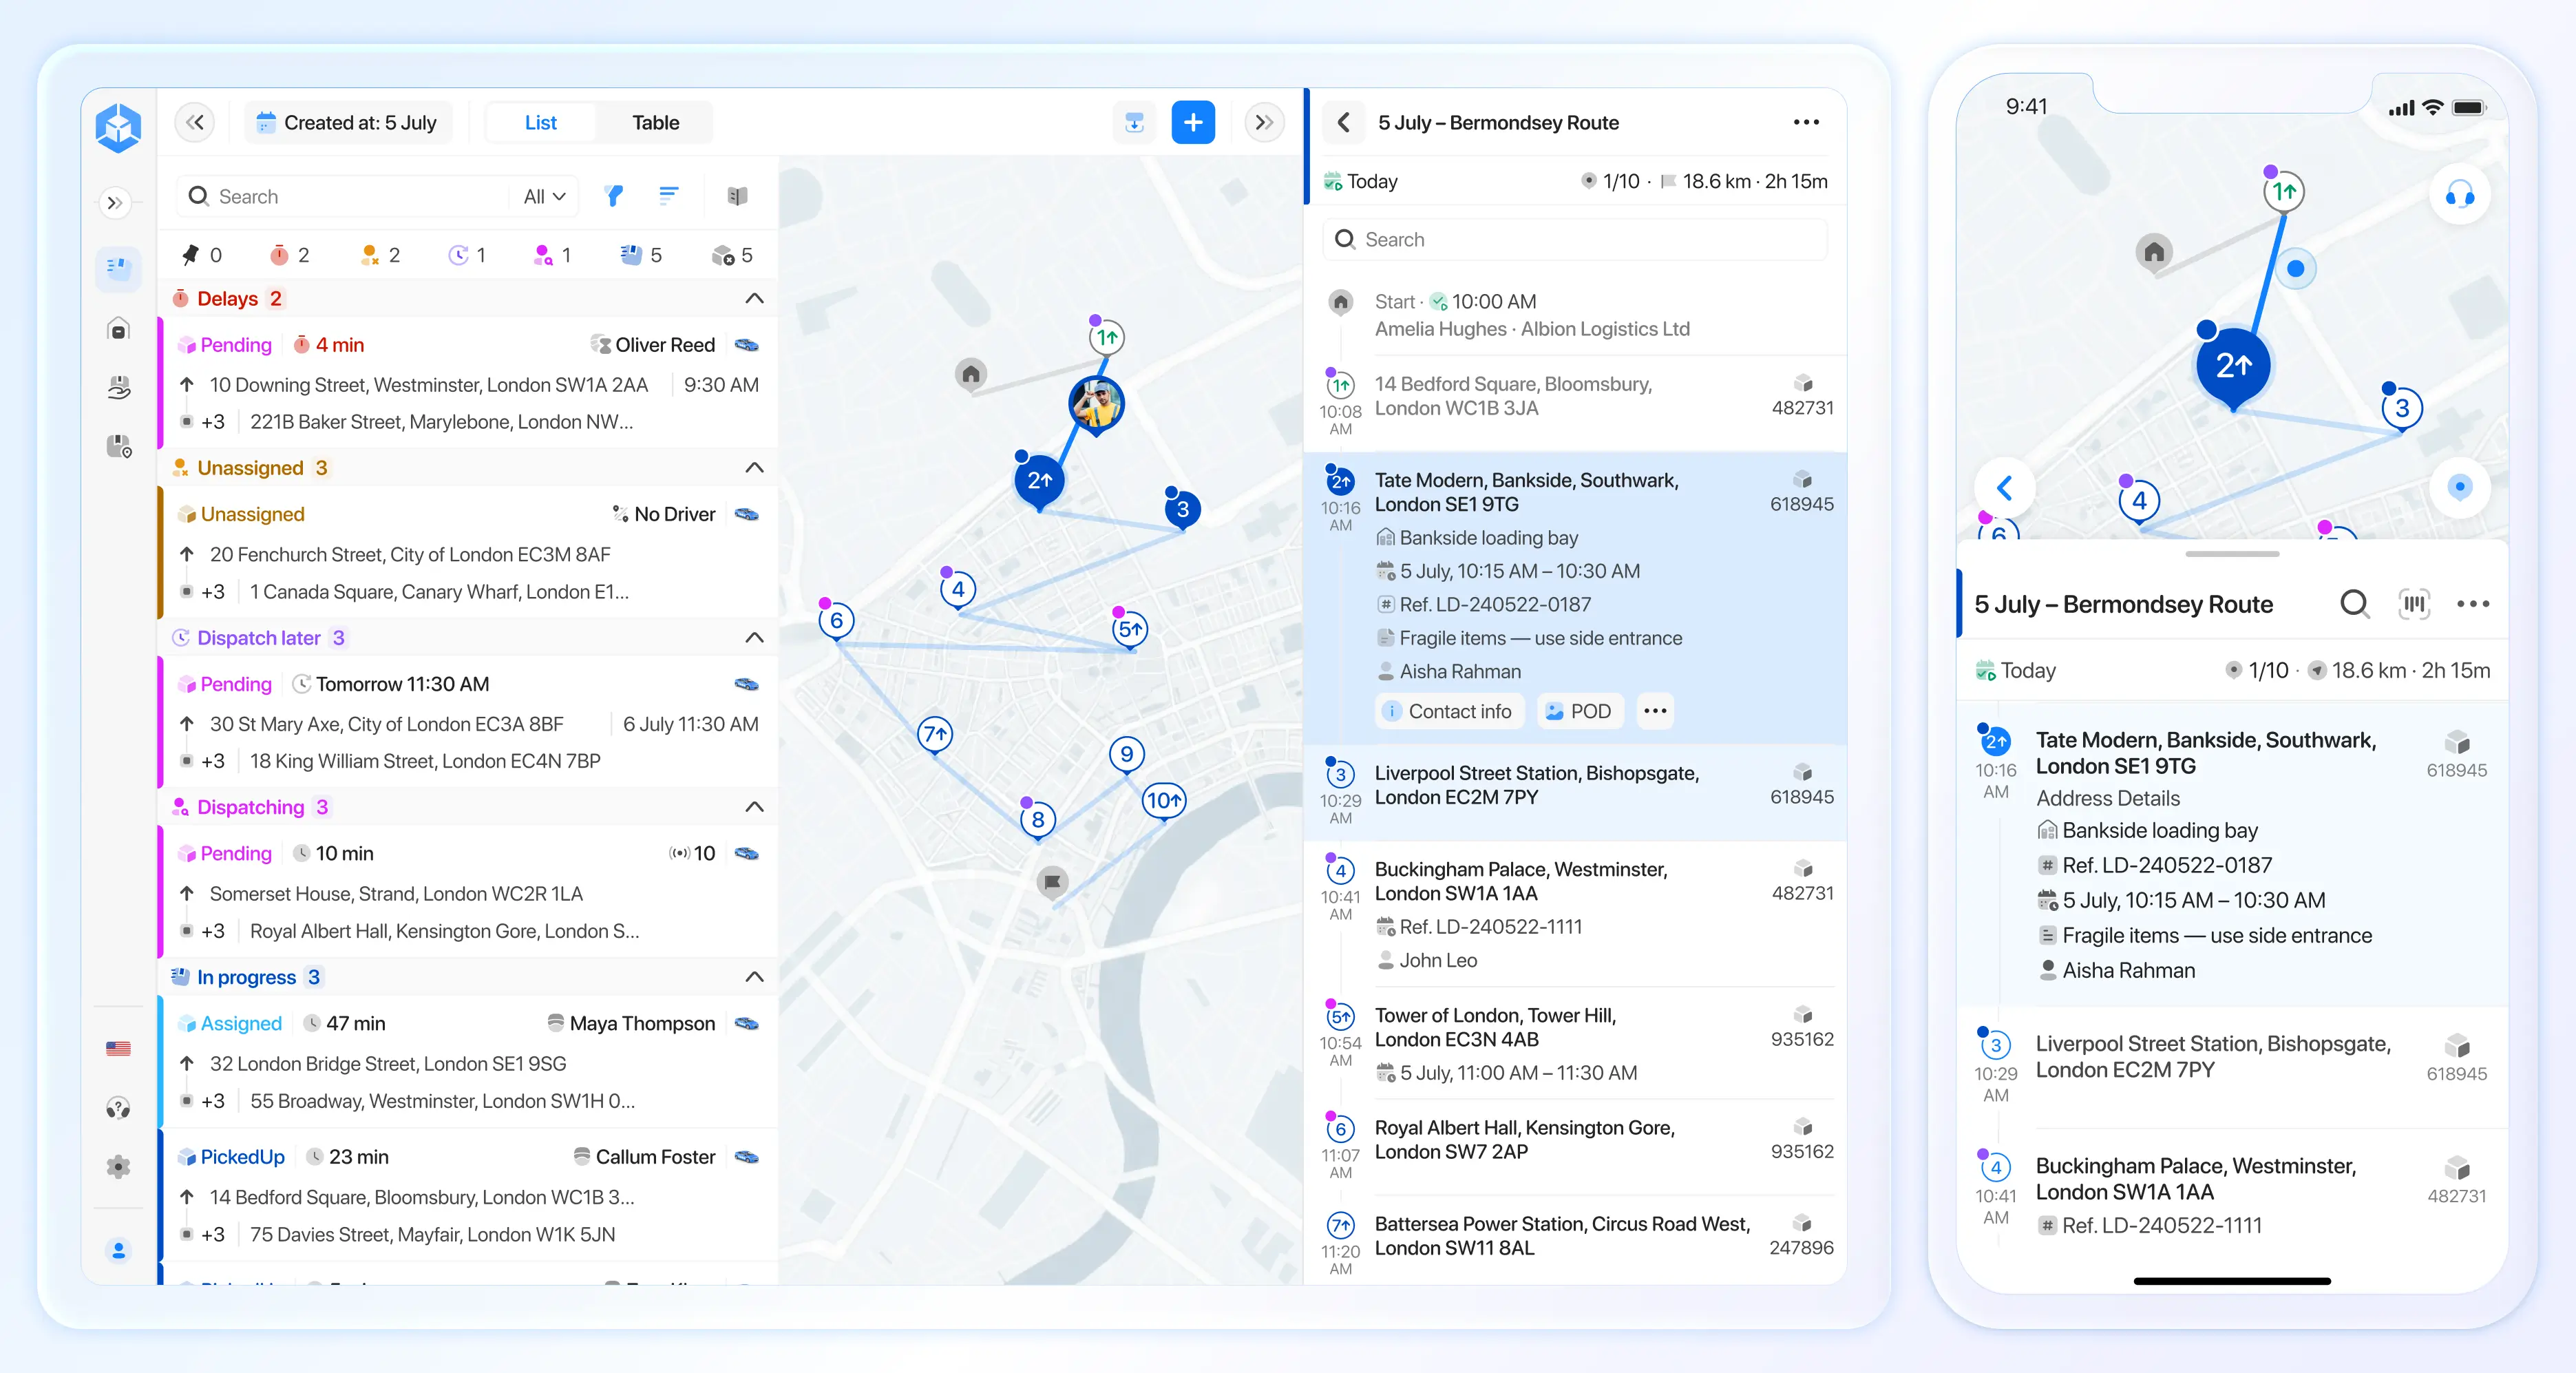Filter by delays counter showing 2
The image size is (2576, 1373).
289,255
